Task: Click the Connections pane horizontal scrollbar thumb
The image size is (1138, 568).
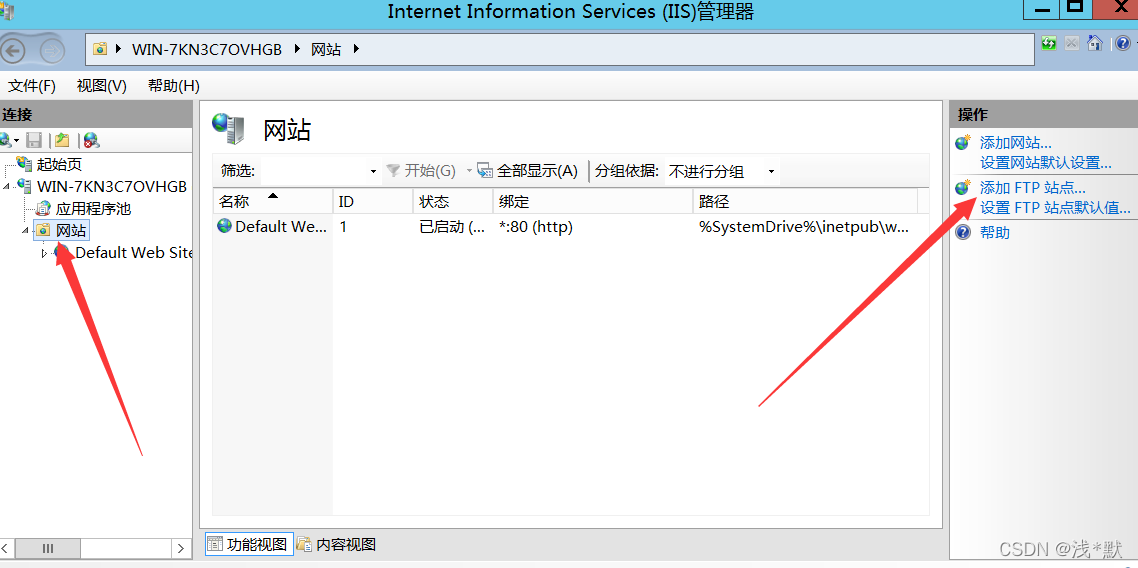Action: coord(47,548)
